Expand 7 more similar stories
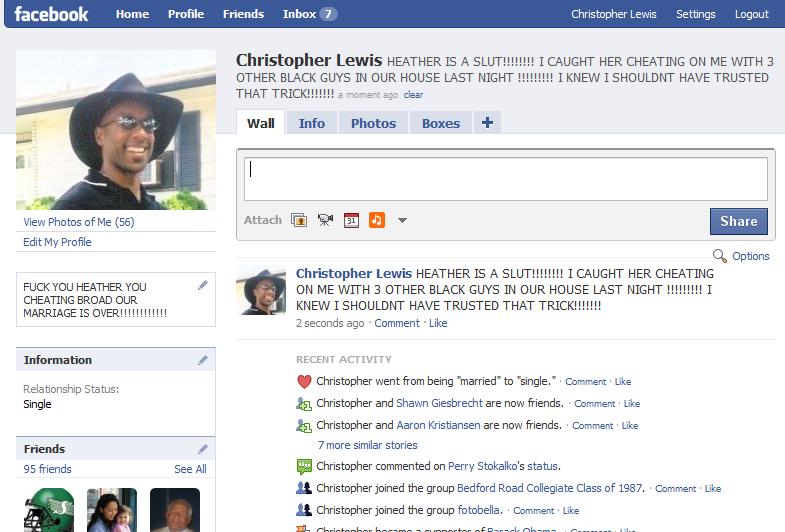 [367, 445]
